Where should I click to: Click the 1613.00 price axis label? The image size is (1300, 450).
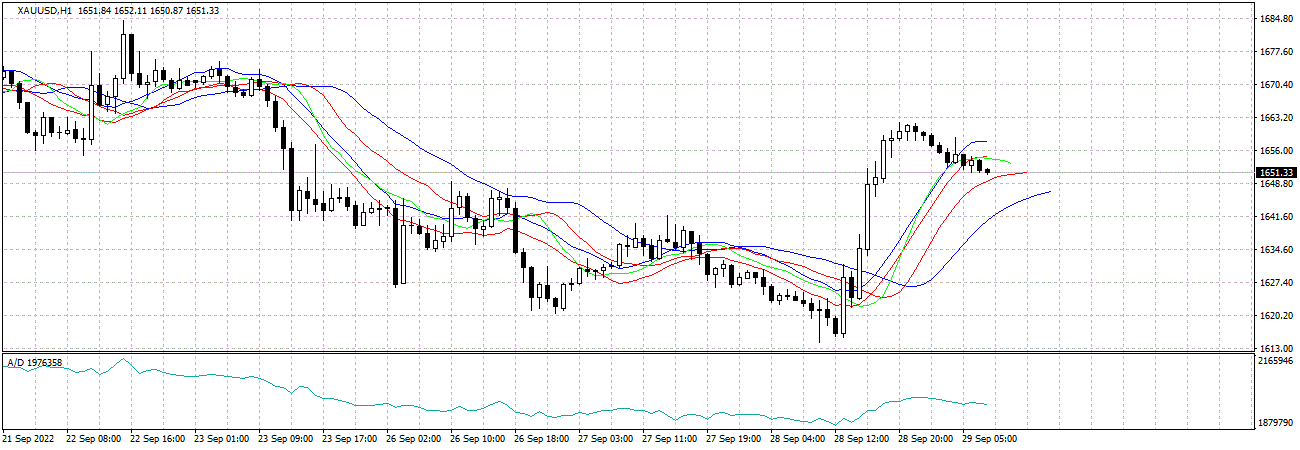(x=1276, y=348)
